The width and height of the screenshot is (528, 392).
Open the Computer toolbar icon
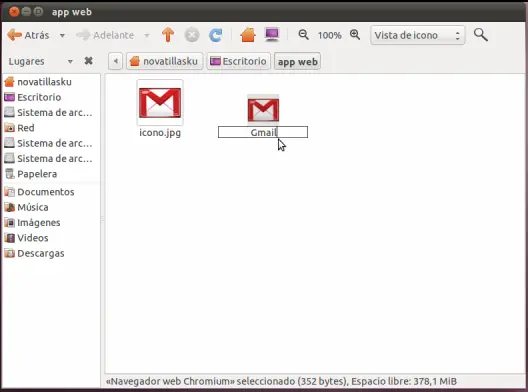272,35
